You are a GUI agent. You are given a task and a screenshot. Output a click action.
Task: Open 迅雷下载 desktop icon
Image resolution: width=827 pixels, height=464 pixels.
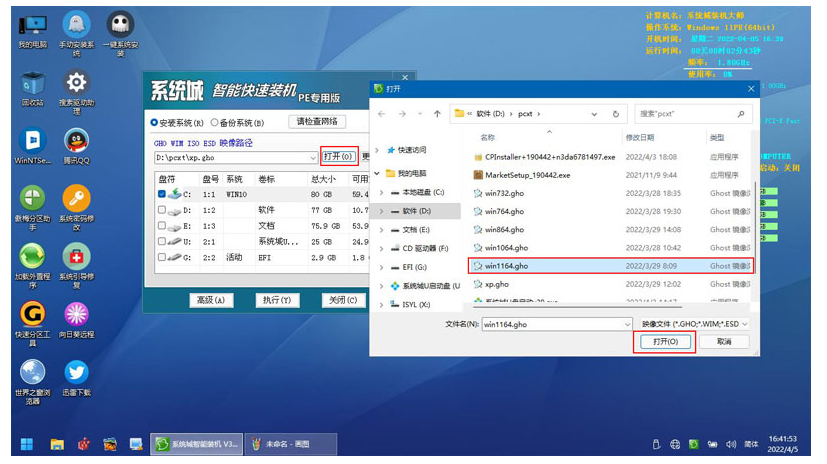(76, 373)
